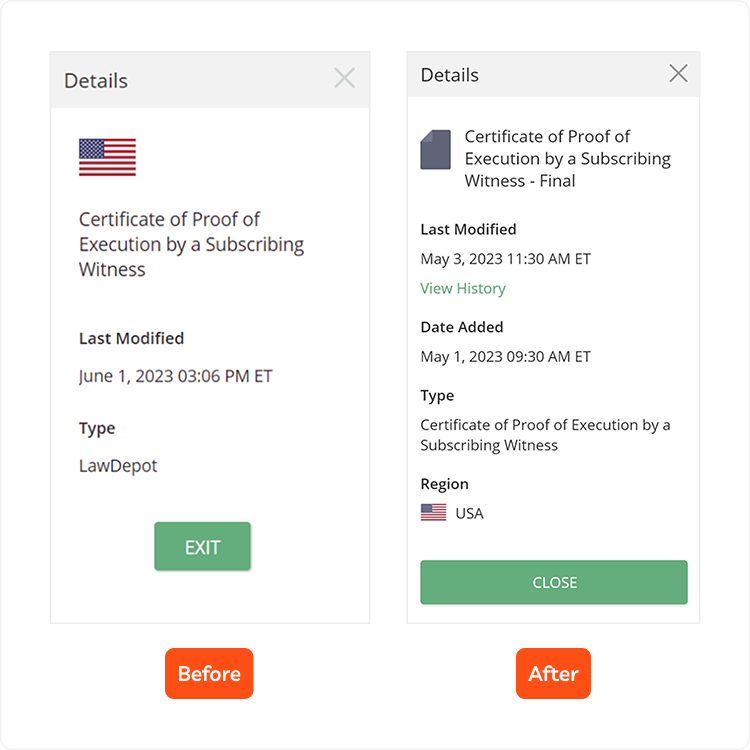Screen dimensions: 750x750
Task: Click the orange Before label
Action: pyautogui.click(x=209, y=673)
